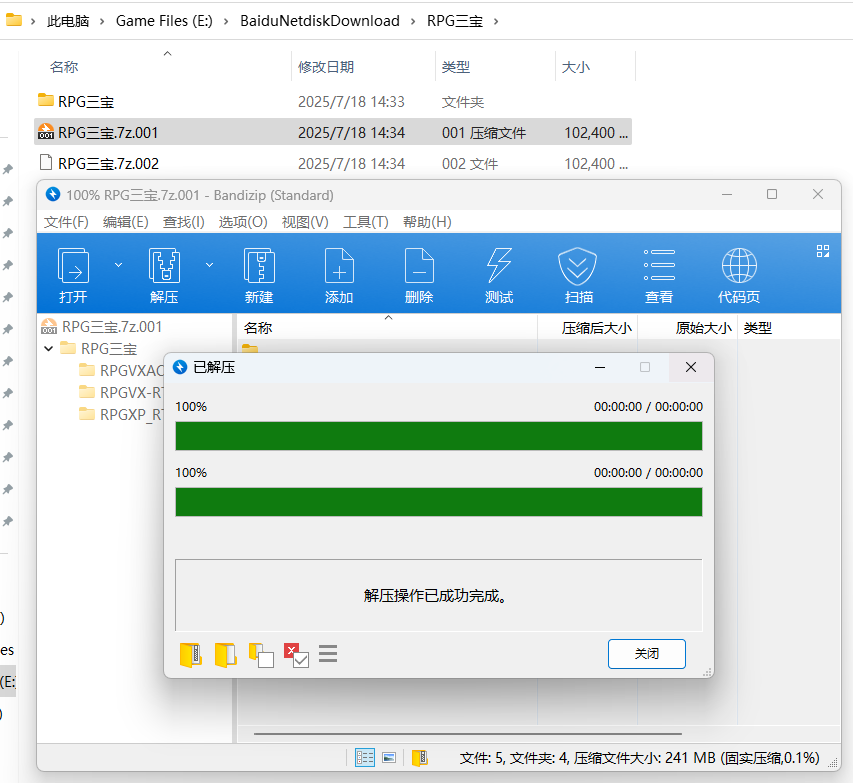Screen dimensions: 853x783
Task: Expand chevron after Game Files (E:) breadcrumb
Action: (x=226, y=22)
